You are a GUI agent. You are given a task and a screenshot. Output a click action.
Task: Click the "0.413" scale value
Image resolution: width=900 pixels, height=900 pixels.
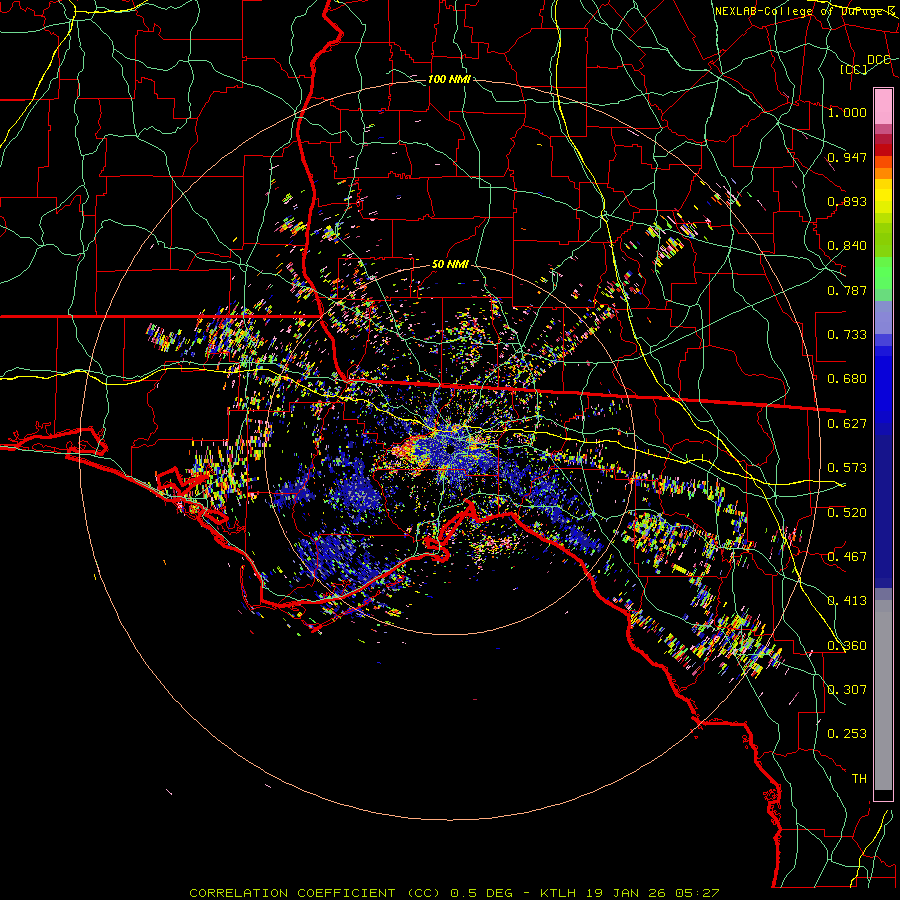pyautogui.click(x=847, y=601)
